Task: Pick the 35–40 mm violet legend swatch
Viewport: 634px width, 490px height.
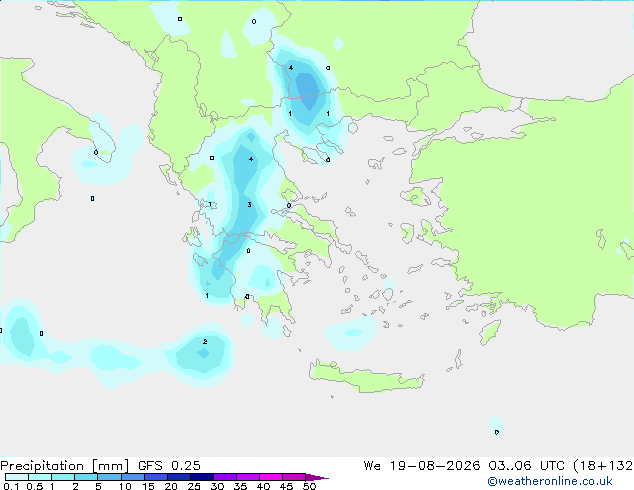Action: click(248, 477)
